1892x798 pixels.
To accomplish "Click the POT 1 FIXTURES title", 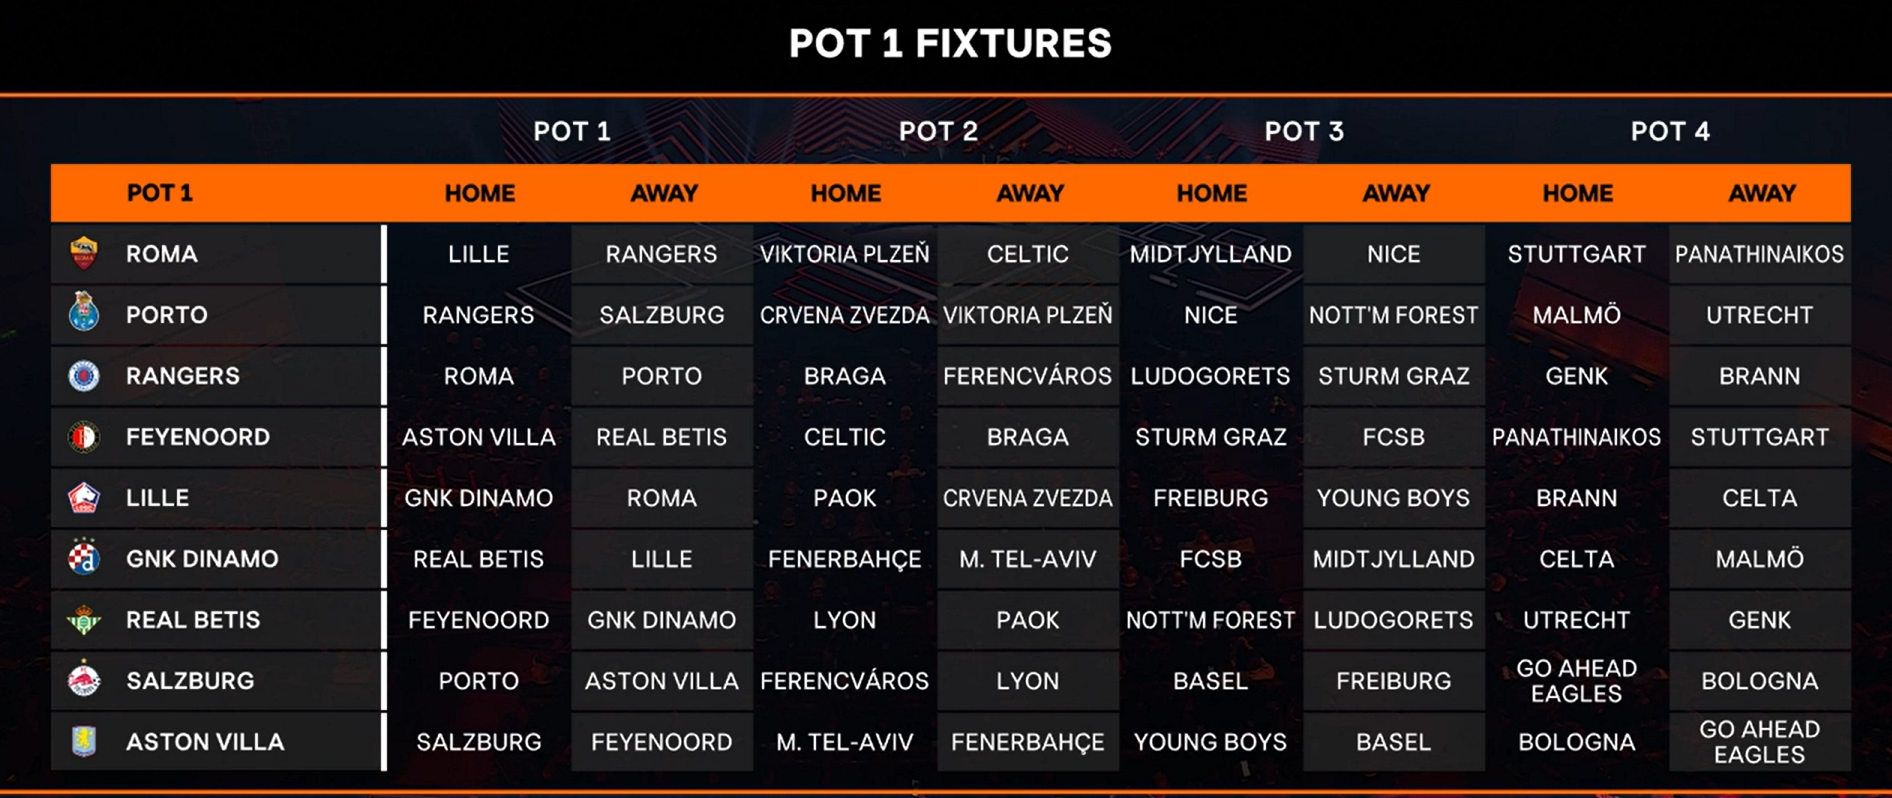I will (x=950, y=43).
